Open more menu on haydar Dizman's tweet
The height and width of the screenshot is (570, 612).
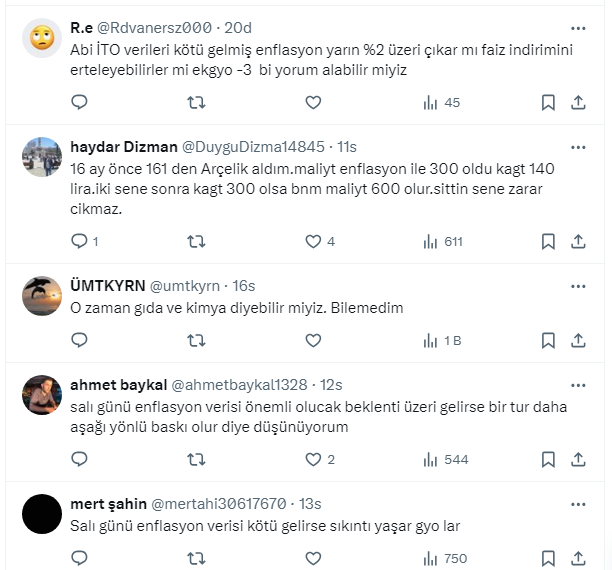click(578, 146)
